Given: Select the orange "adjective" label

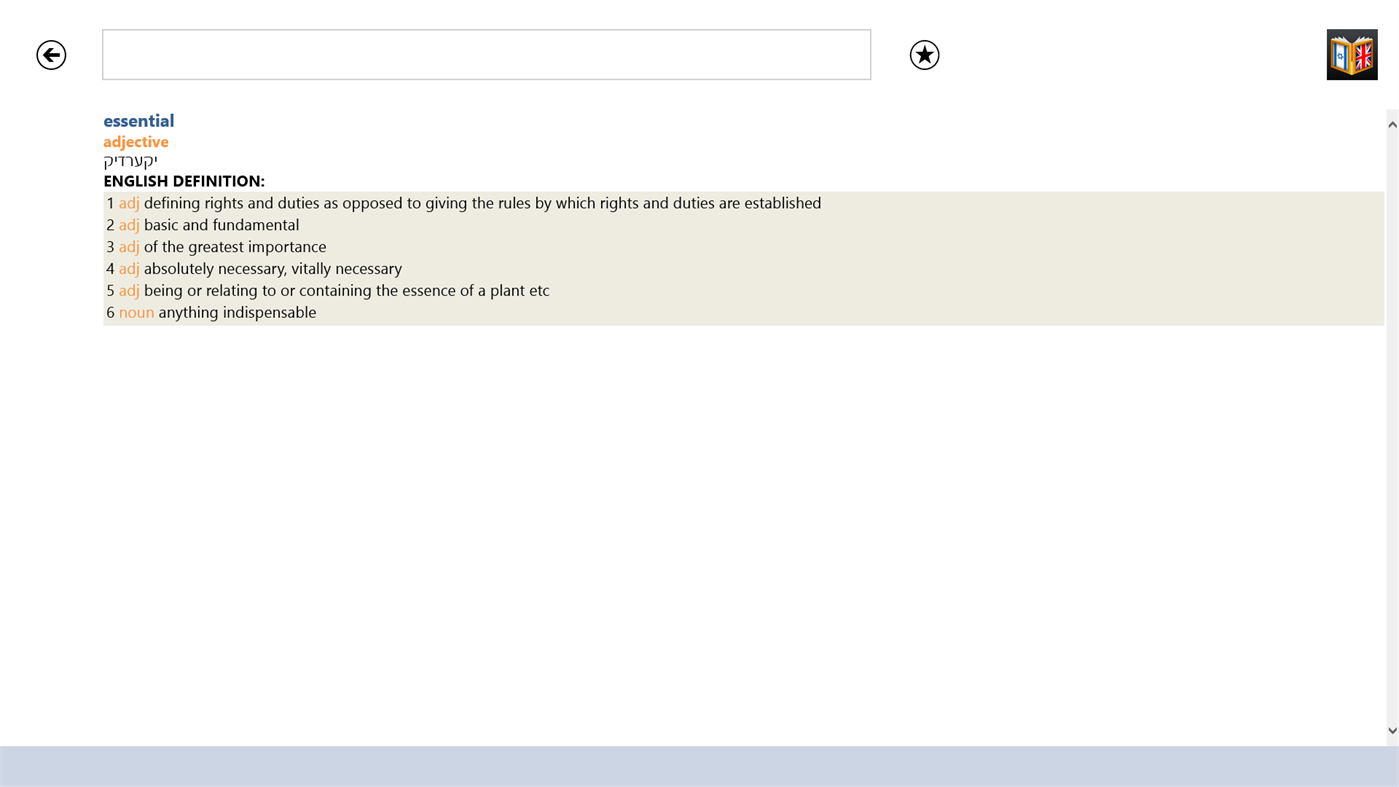Looking at the screenshot, I should [136, 142].
